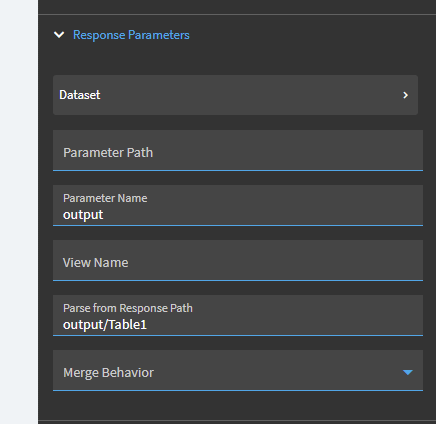Focus the Parameter Name input field
Image resolution: width=436 pixels, height=424 pixels.
click(x=238, y=205)
